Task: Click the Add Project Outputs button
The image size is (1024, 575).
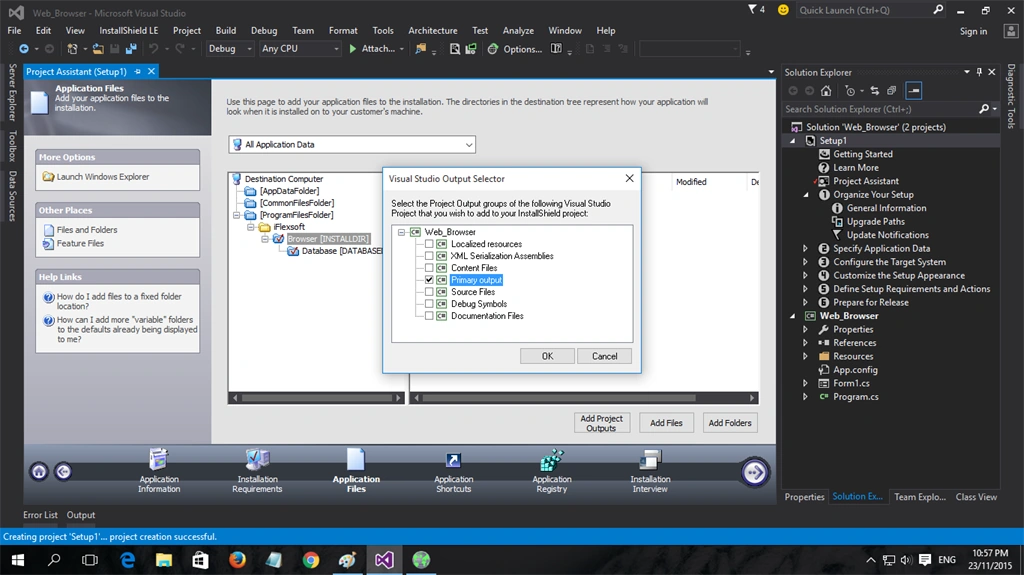Action: click(x=601, y=423)
